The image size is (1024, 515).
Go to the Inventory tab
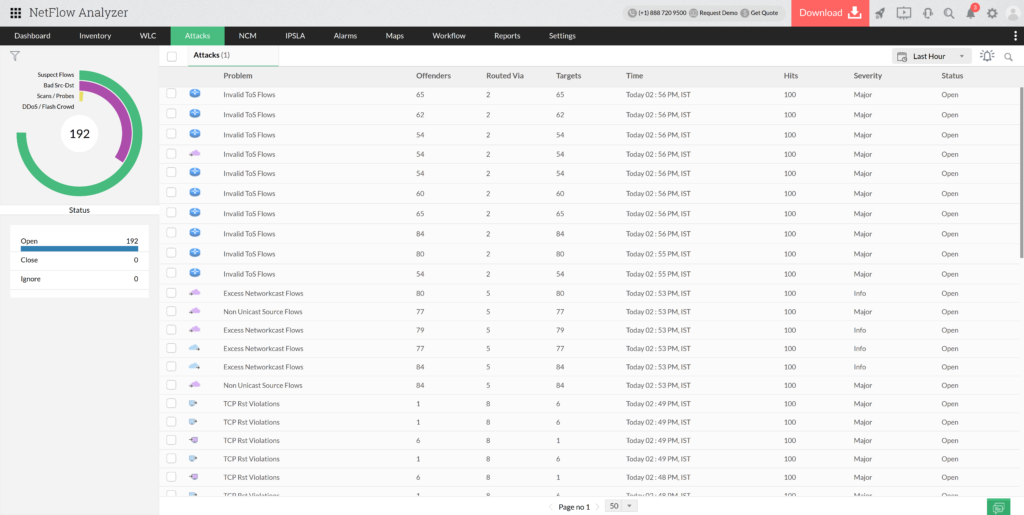pos(95,36)
